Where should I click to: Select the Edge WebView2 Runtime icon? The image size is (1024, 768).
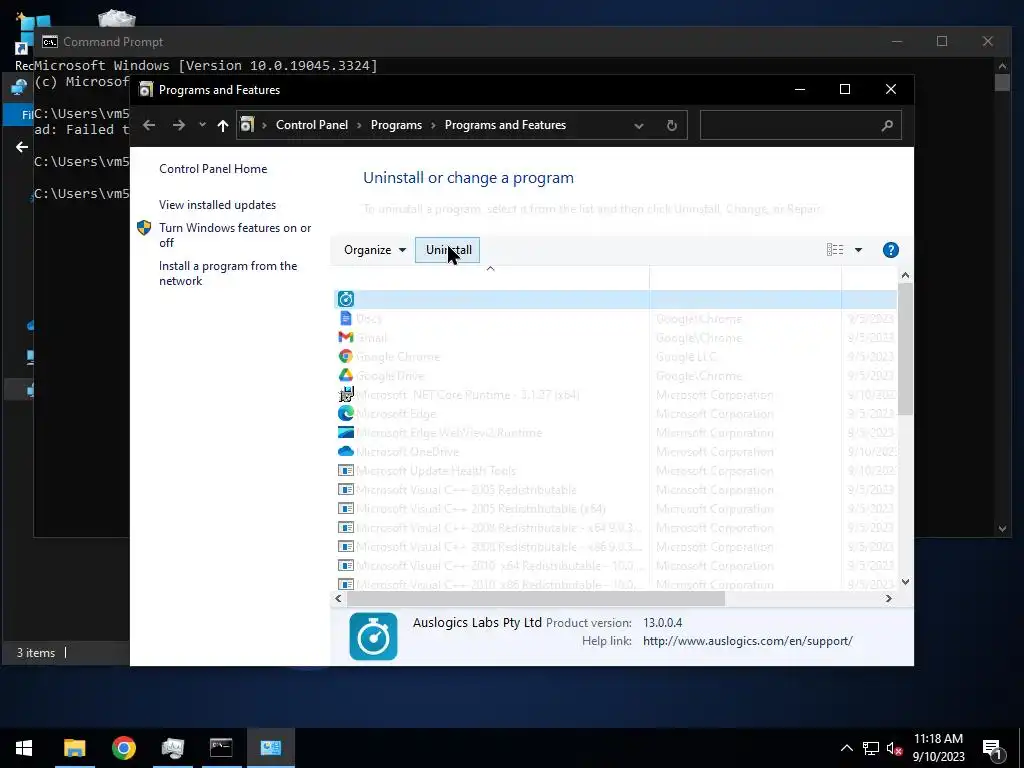345,432
